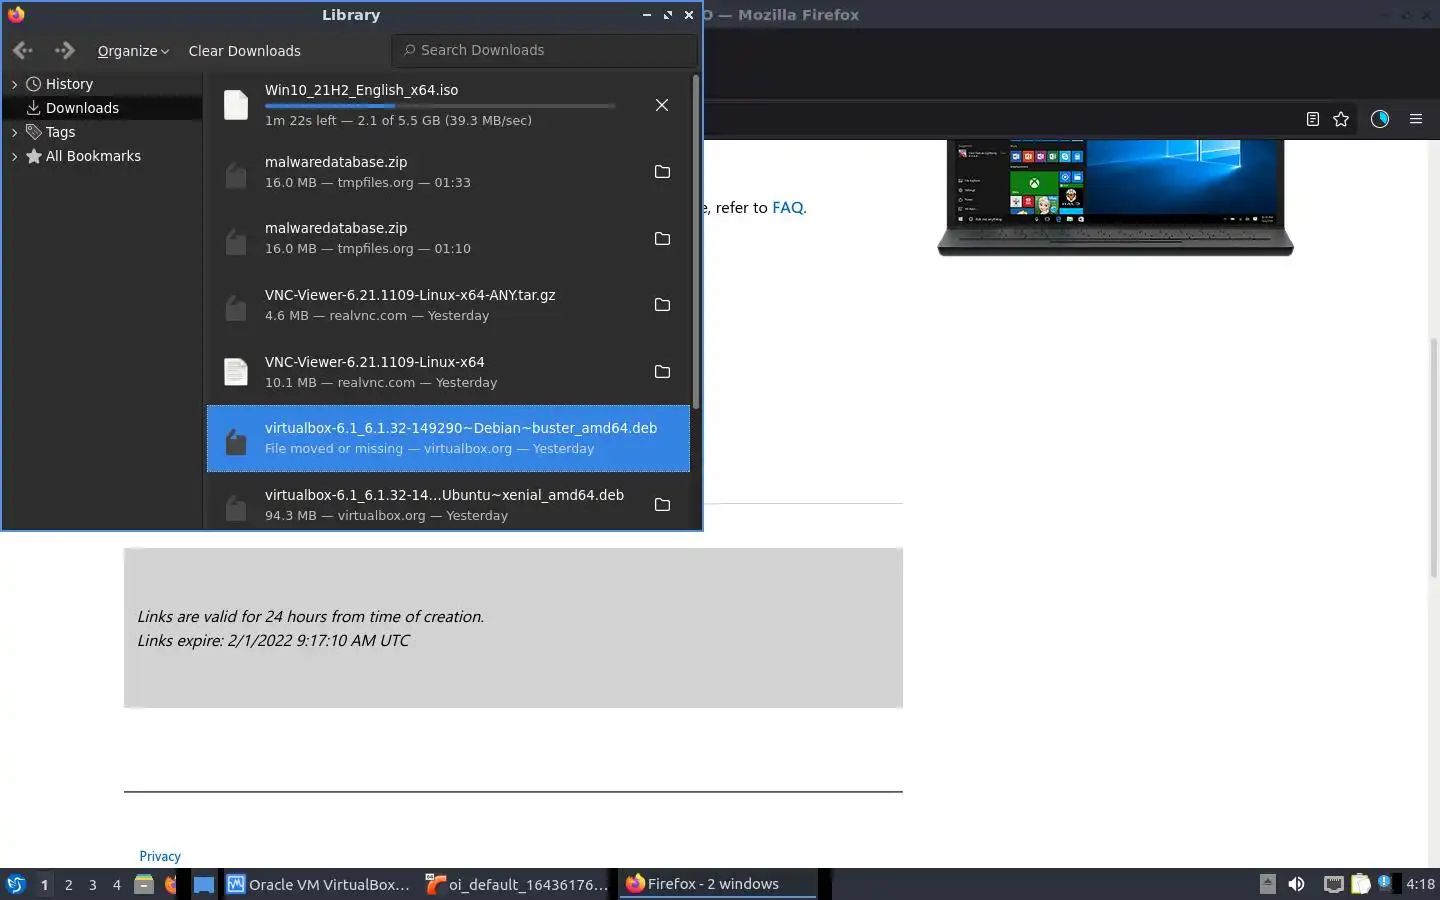Open the Privacy link at page bottom
The height and width of the screenshot is (900, 1440).
[x=160, y=856]
